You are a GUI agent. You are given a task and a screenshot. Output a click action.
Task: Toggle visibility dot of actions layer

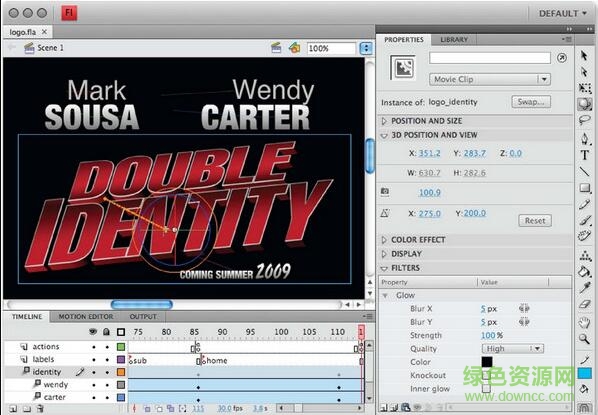pyautogui.click(x=94, y=347)
